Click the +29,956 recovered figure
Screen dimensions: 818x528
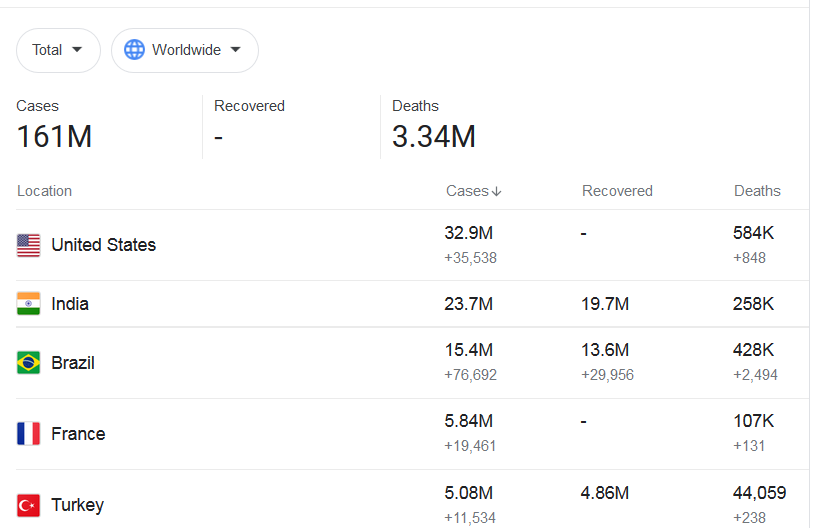pos(607,375)
